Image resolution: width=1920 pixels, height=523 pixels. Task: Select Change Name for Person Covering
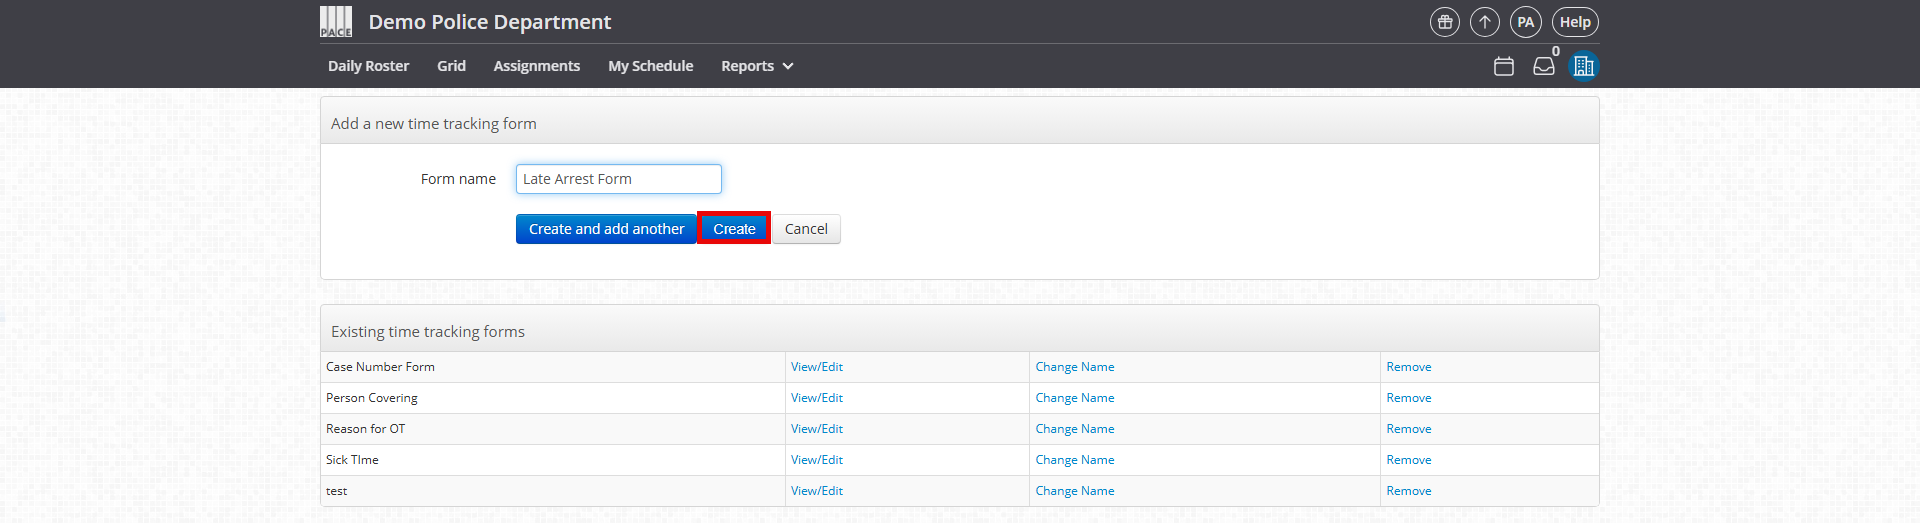(x=1075, y=398)
